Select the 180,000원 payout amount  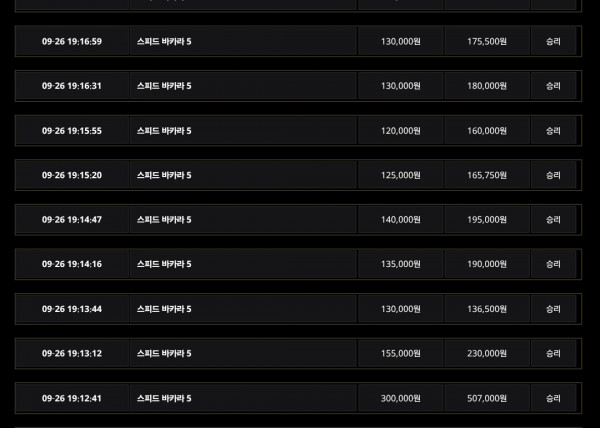click(x=489, y=86)
